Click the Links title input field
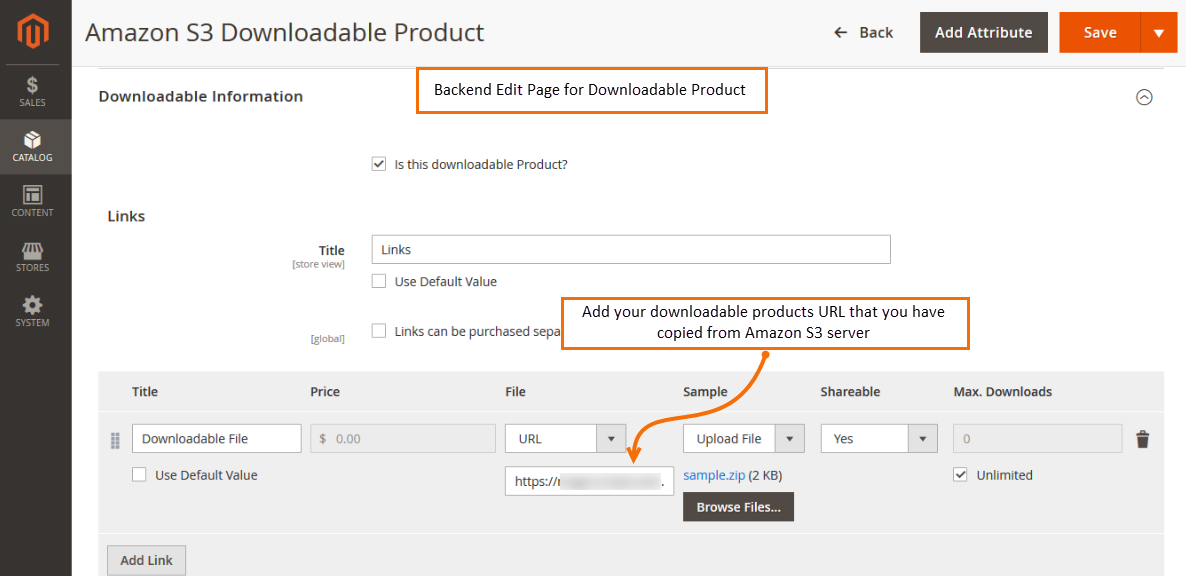Screen dimensions: 1186x576 pos(631,249)
